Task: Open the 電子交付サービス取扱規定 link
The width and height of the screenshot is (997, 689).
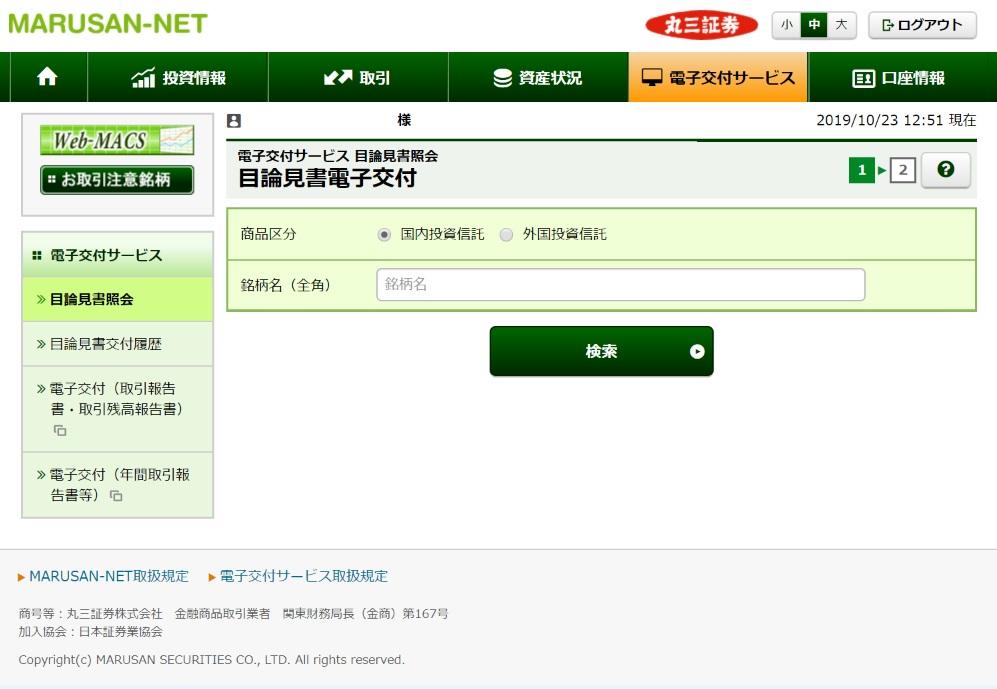Action: (x=303, y=576)
